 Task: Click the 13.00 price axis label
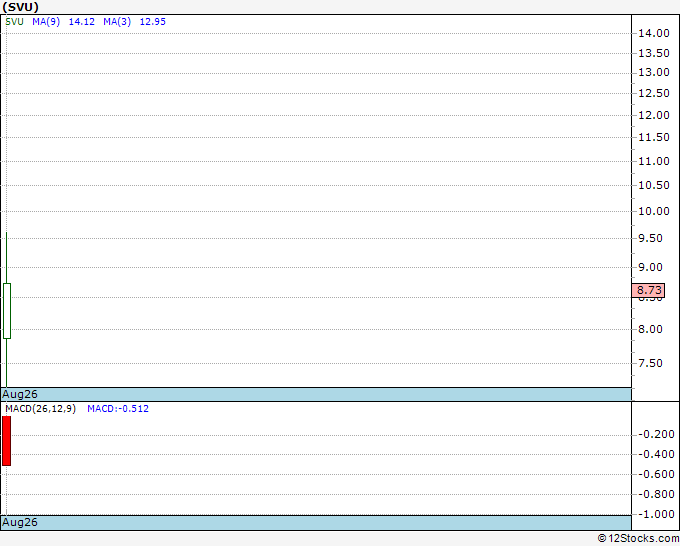tap(654, 72)
